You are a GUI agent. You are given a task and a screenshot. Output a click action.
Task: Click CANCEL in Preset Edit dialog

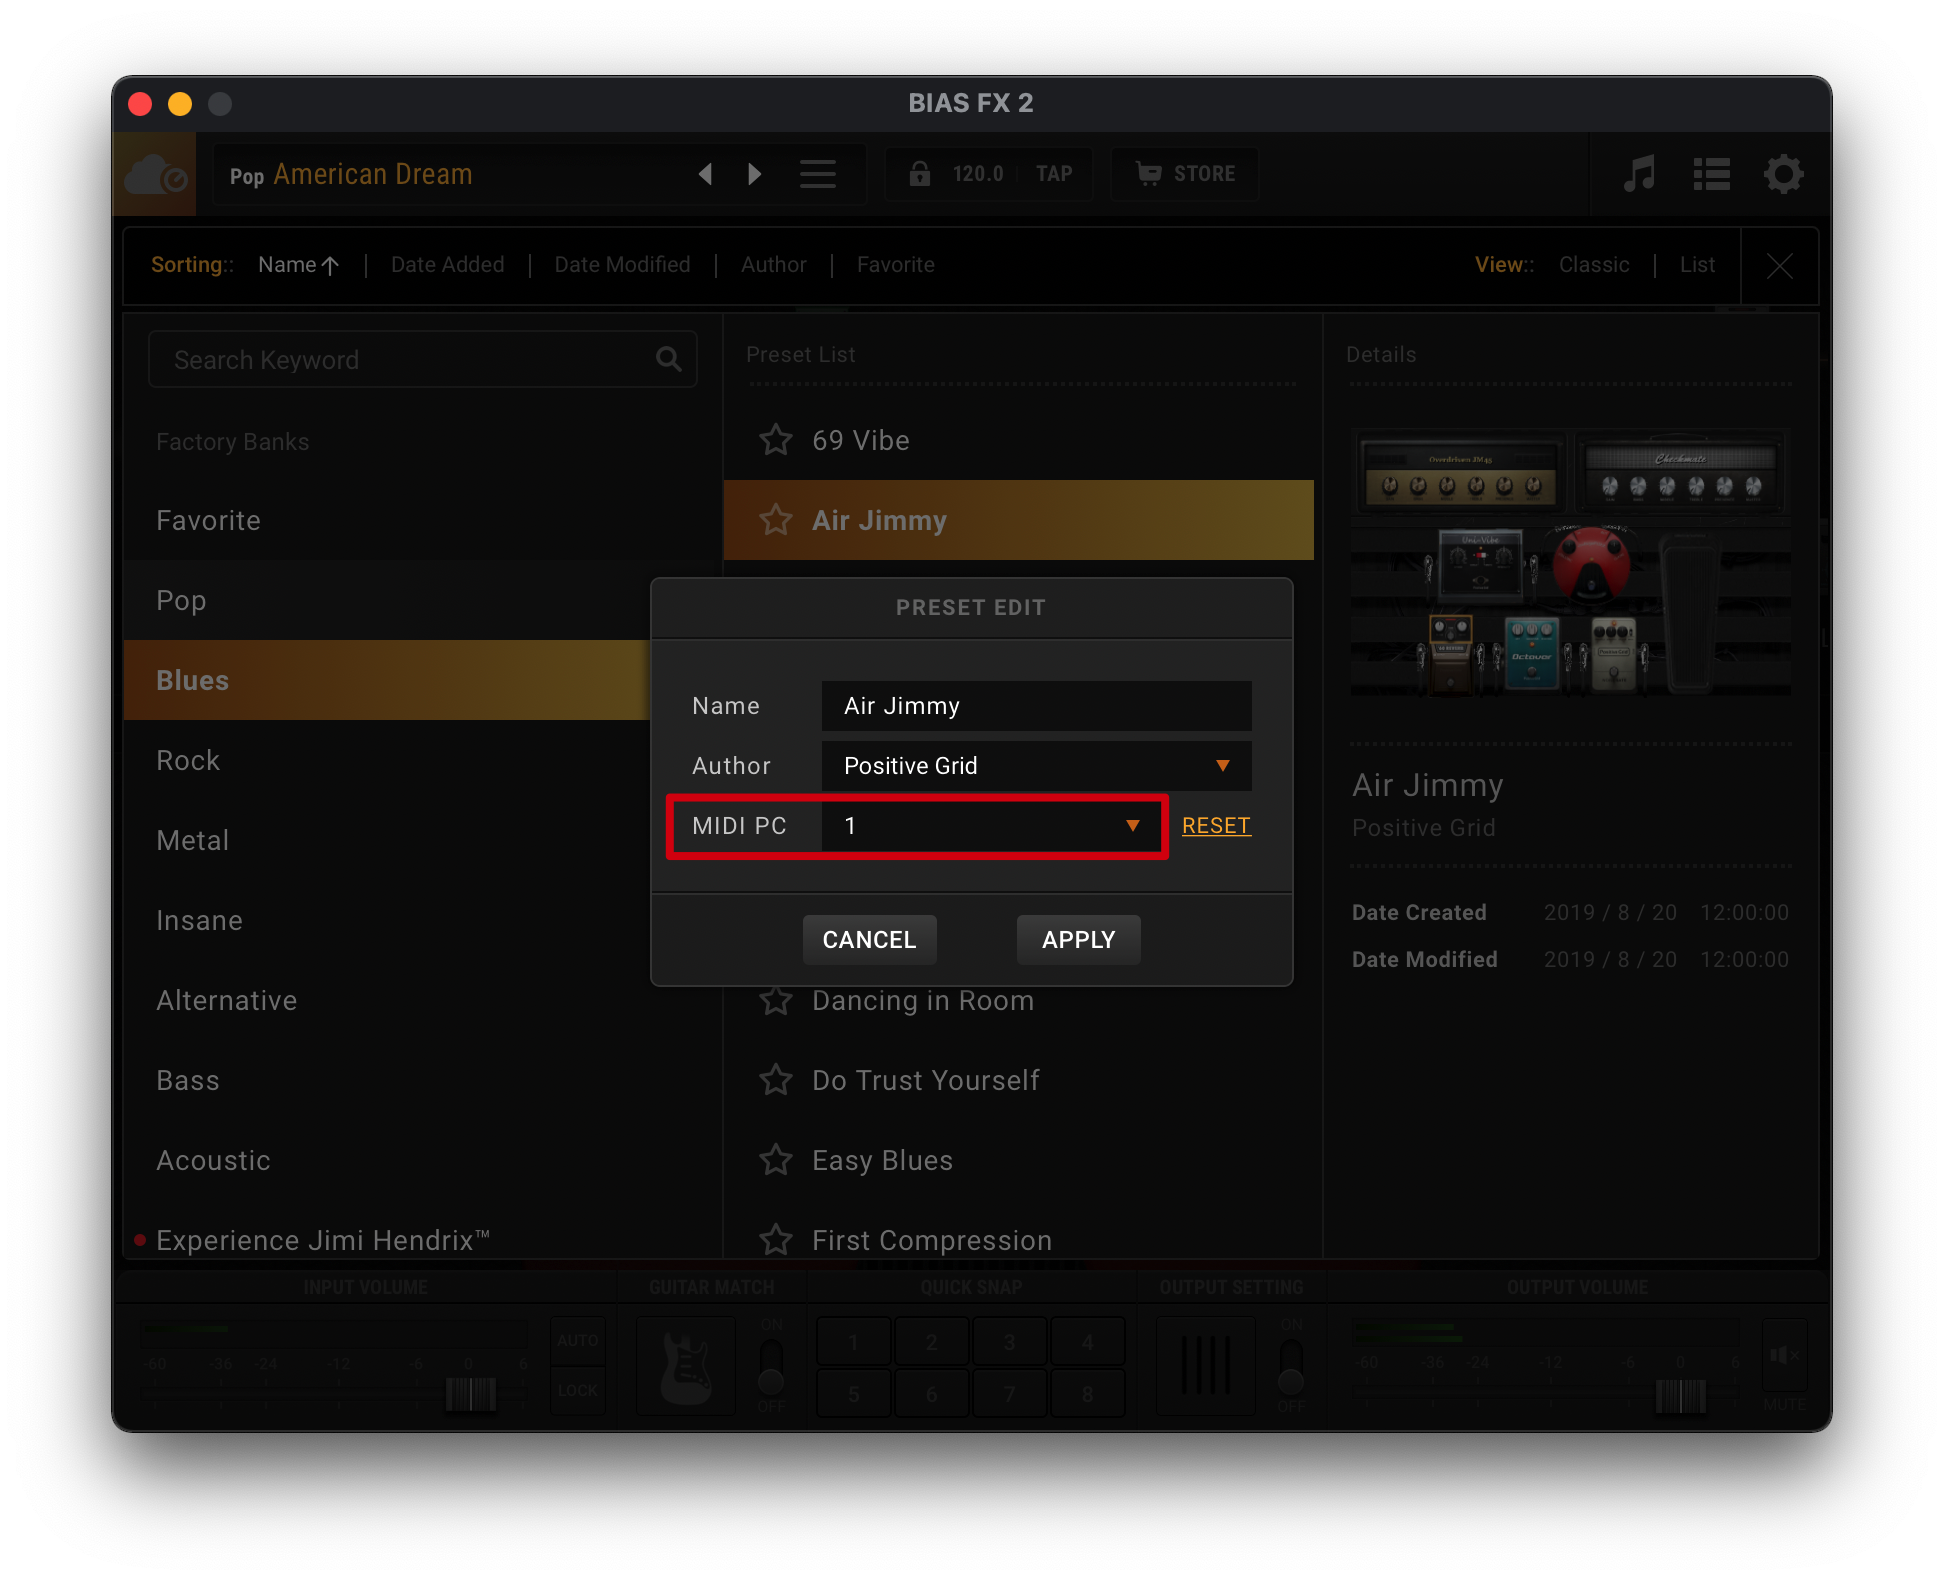point(869,939)
